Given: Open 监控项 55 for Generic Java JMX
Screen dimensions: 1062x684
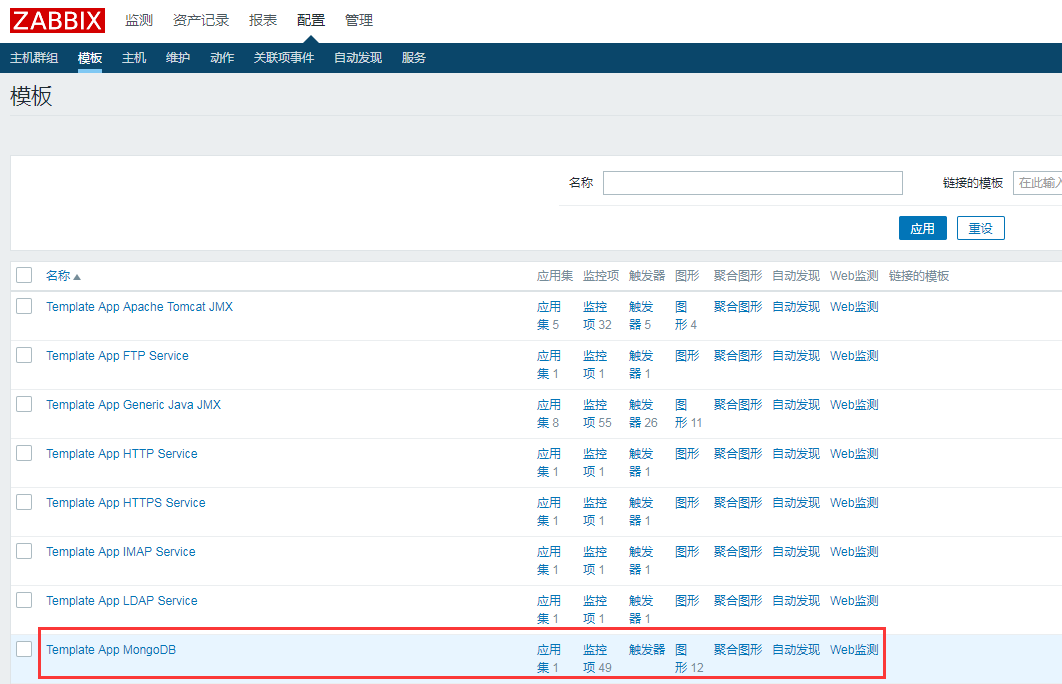Looking at the screenshot, I should (597, 414).
